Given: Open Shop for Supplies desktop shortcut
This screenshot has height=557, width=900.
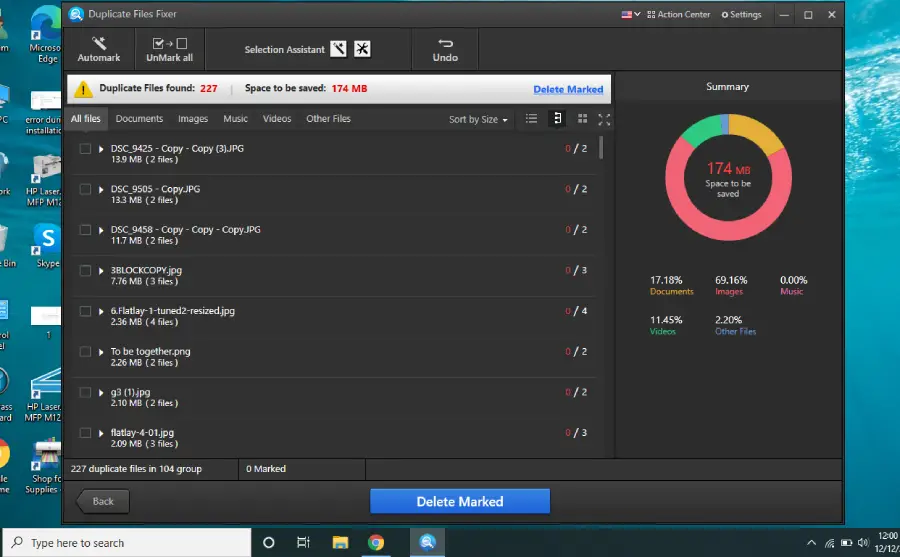Looking at the screenshot, I should (x=45, y=466).
